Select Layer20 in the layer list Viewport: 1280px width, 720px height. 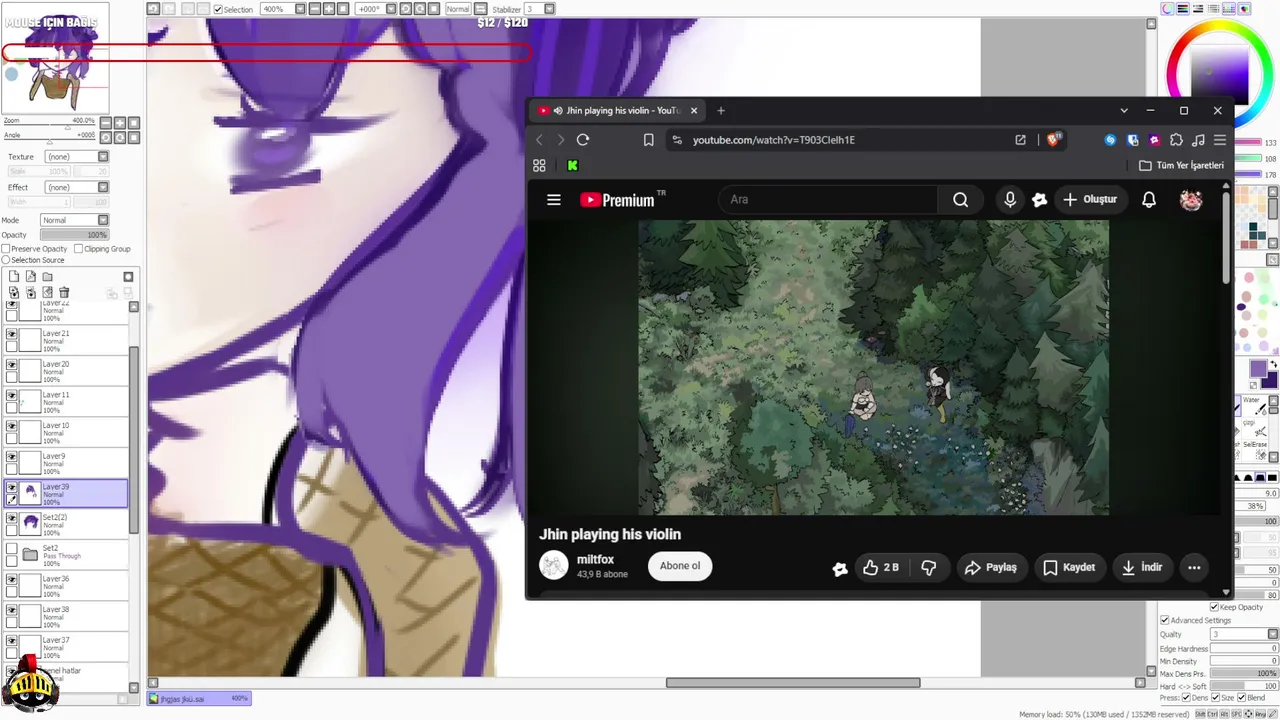pyautogui.click(x=67, y=371)
